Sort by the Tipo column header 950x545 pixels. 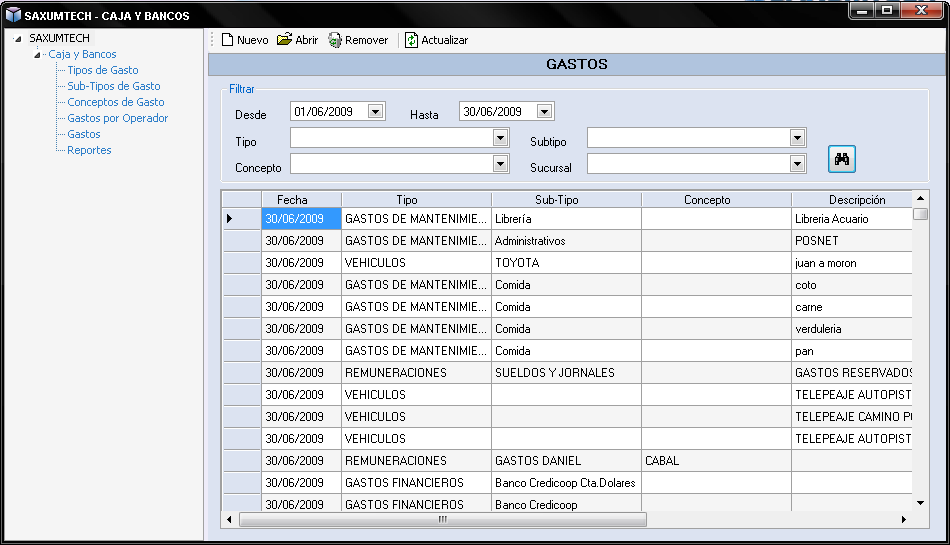tap(416, 200)
